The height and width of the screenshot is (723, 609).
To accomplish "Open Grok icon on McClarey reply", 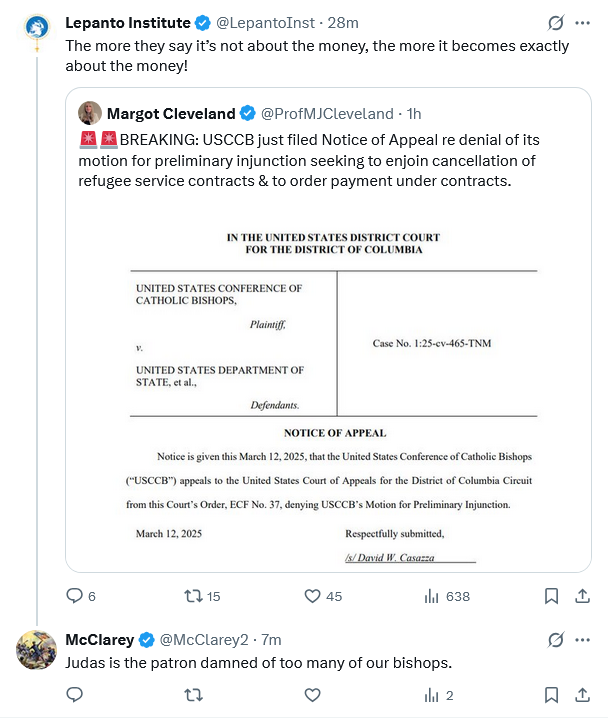I will pyautogui.click(x=555, y=639).
